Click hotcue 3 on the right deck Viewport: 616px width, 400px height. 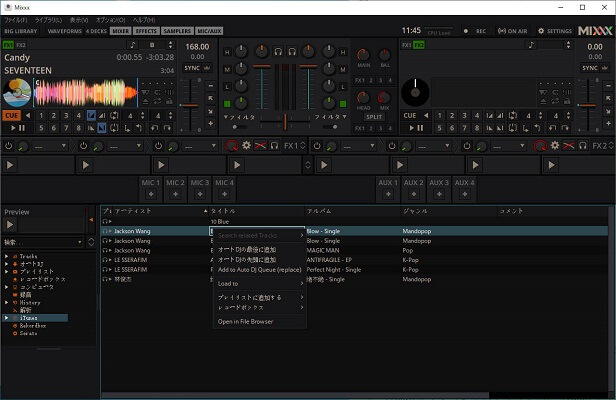(x=464, y=116)
